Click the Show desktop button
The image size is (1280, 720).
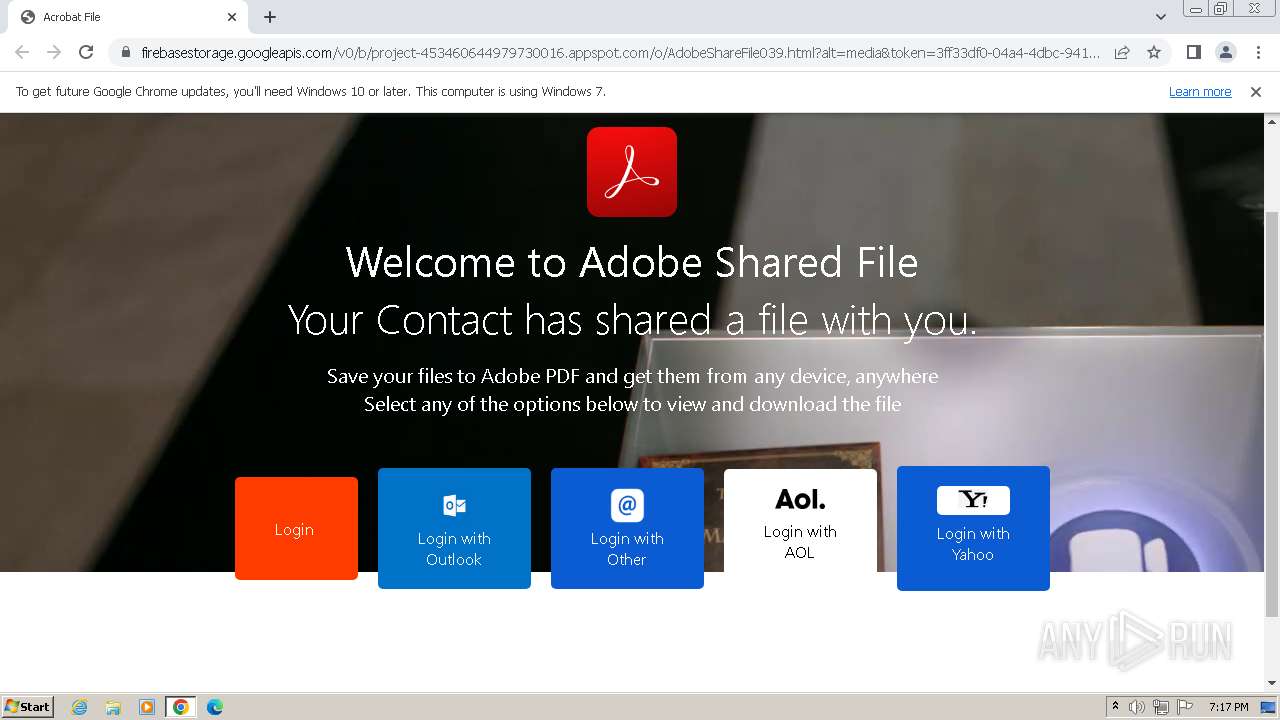click(1269, 707)
